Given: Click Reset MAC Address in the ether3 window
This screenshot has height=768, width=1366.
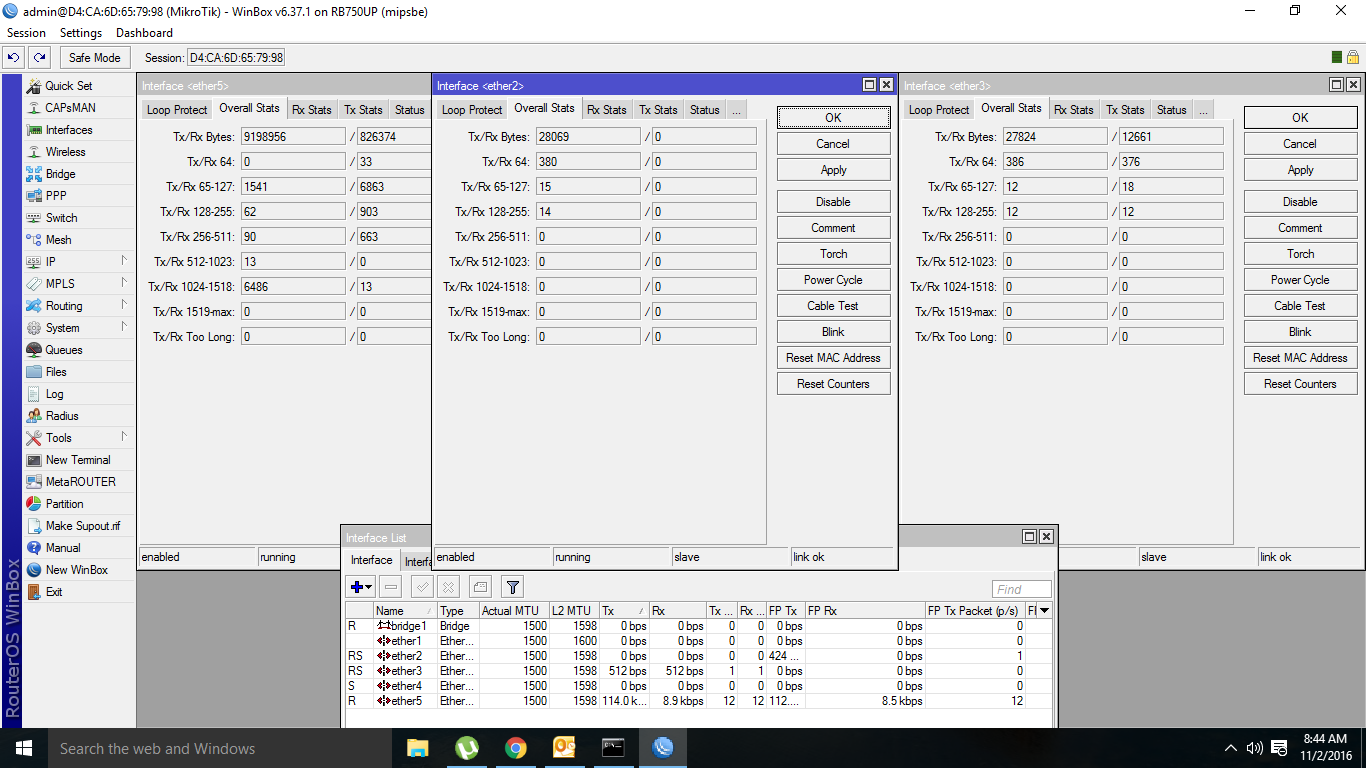Looking at the screenshot, I should tap(1300, 358).
